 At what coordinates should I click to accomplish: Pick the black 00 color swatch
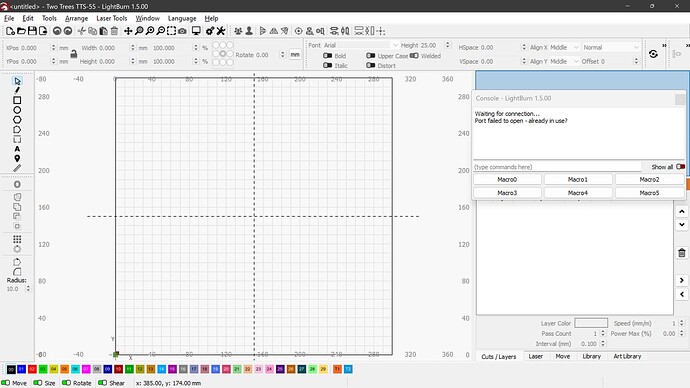click(11, 369)
